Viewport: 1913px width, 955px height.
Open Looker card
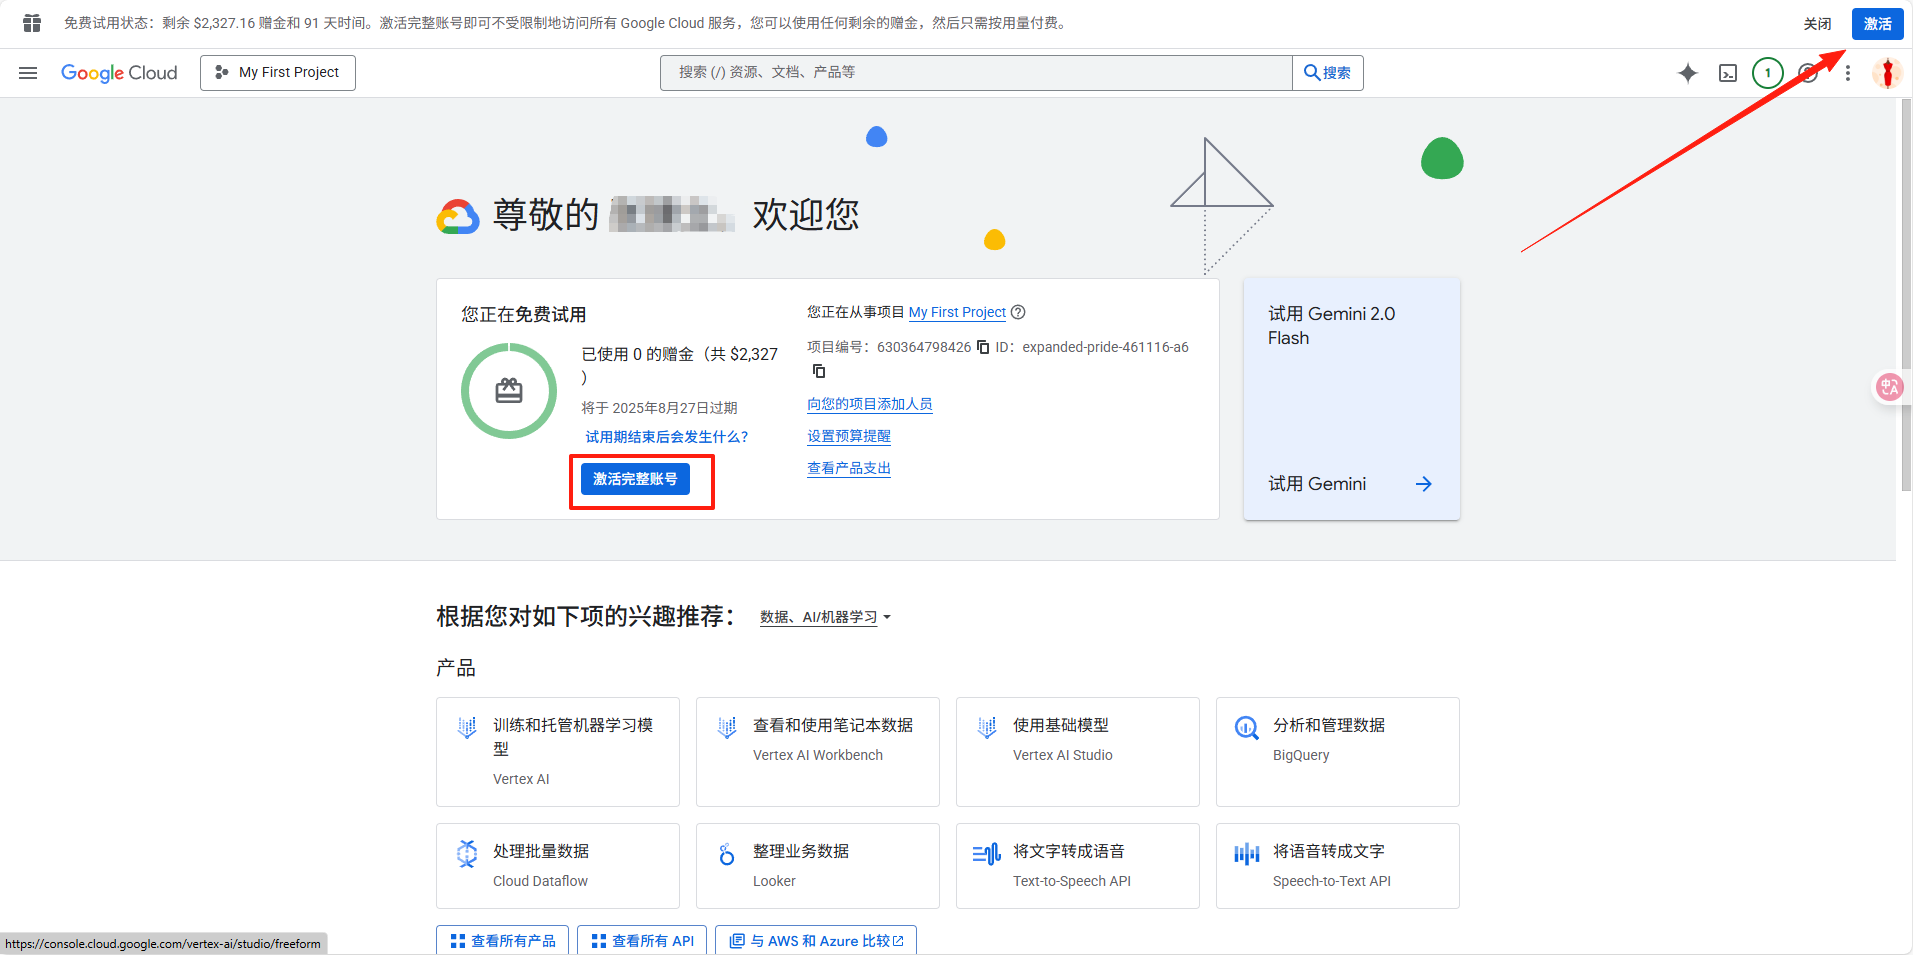818,866
